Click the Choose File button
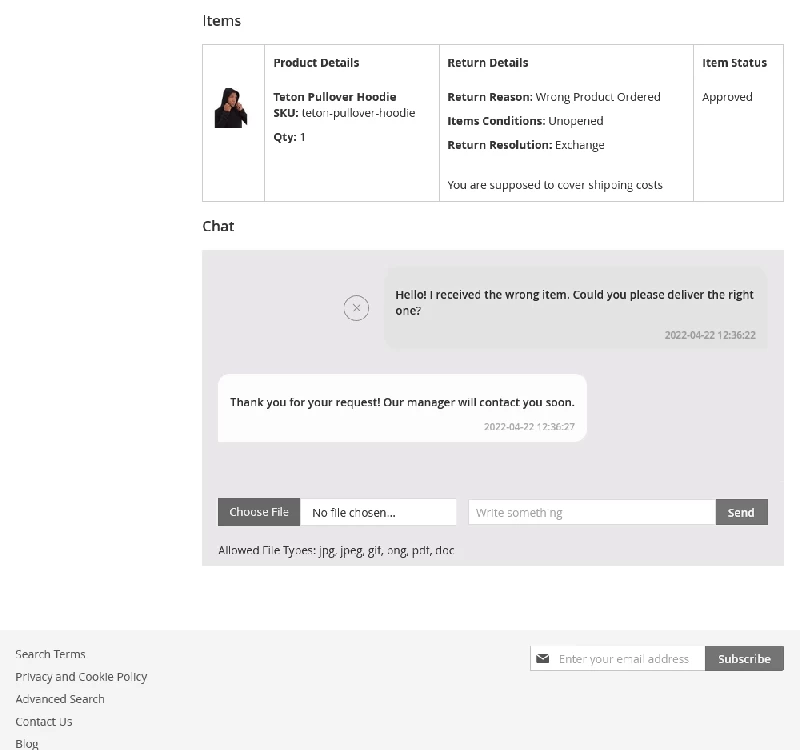 259,512
